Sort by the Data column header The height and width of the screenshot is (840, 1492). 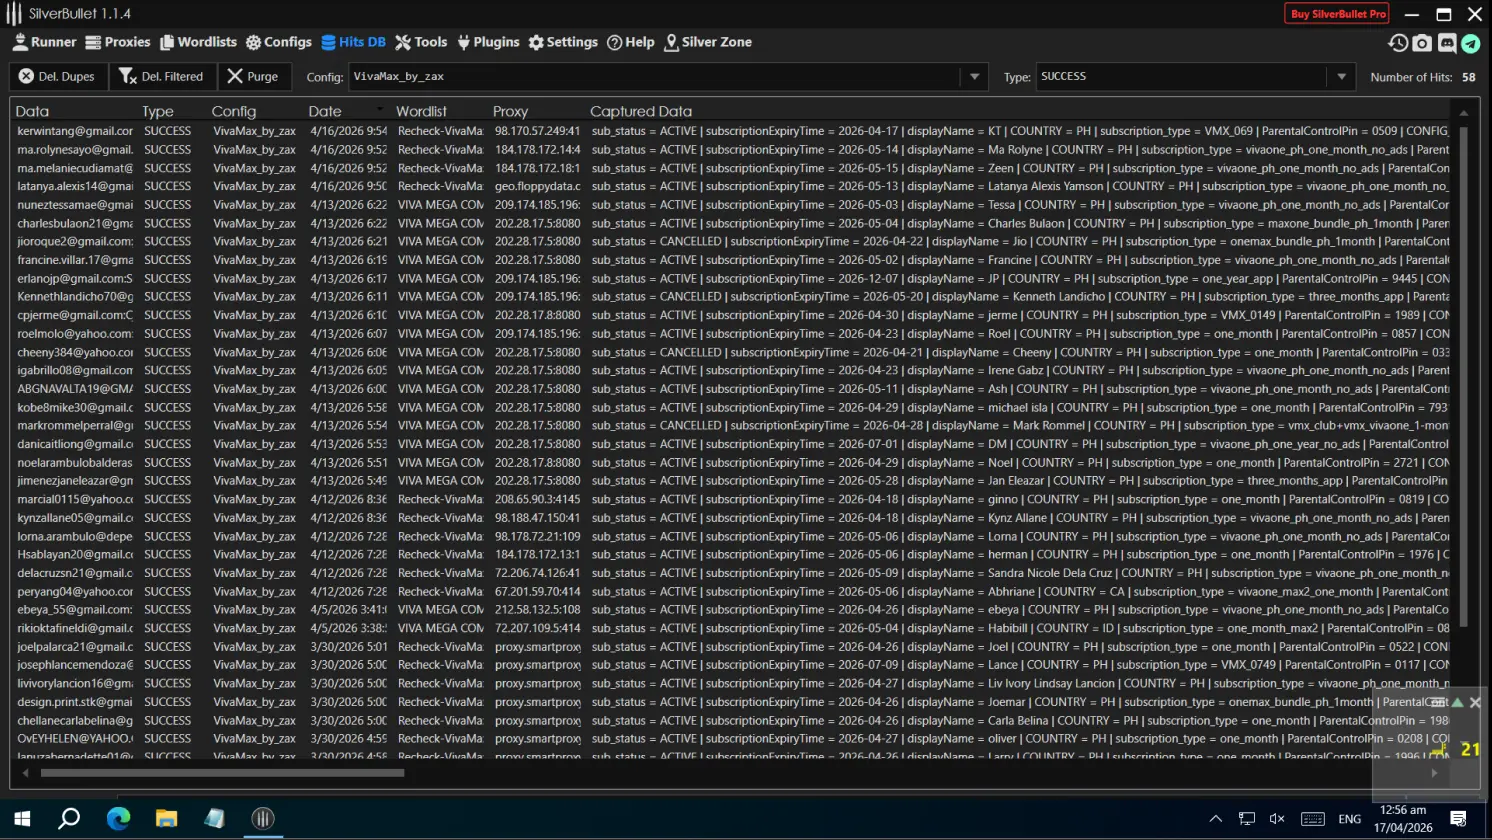click(32, 111)
